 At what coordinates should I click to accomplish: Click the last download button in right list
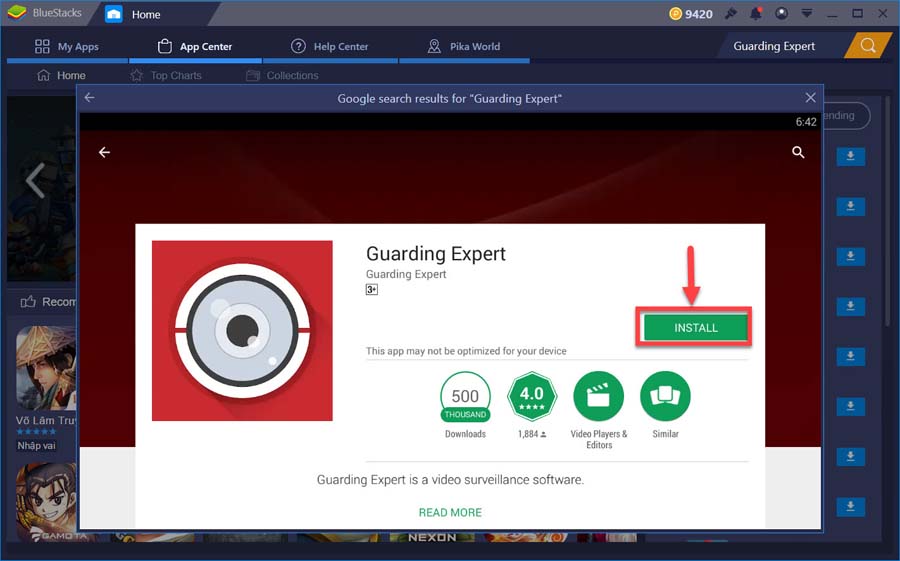pos(850,506)
